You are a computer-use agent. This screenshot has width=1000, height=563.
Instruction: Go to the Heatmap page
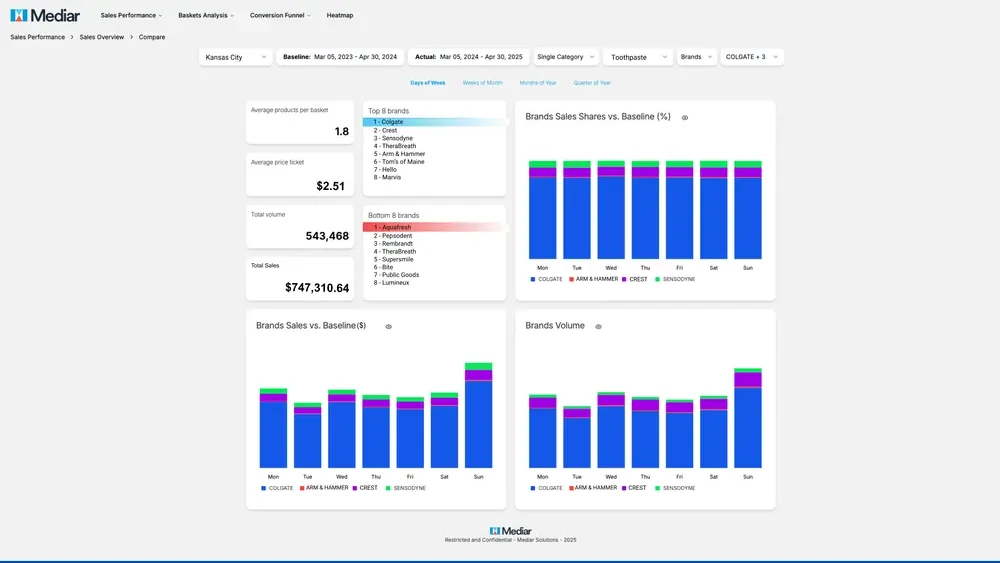point(339,15)
